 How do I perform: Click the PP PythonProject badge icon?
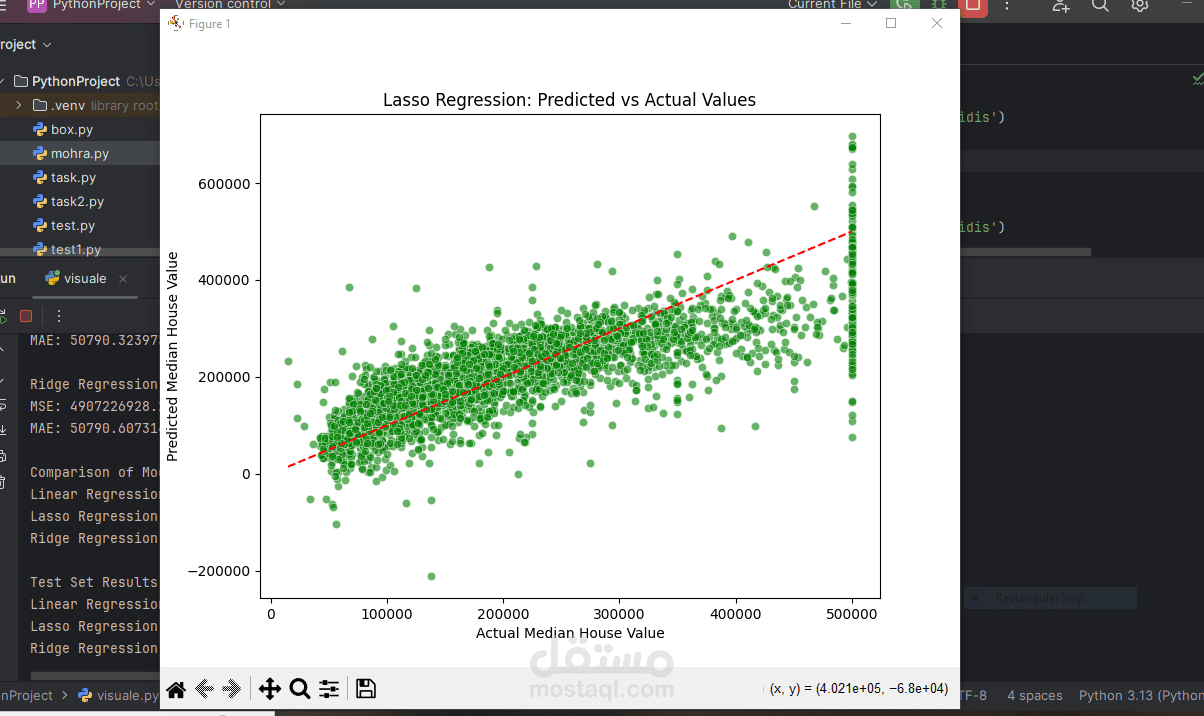tap(37, 5)
